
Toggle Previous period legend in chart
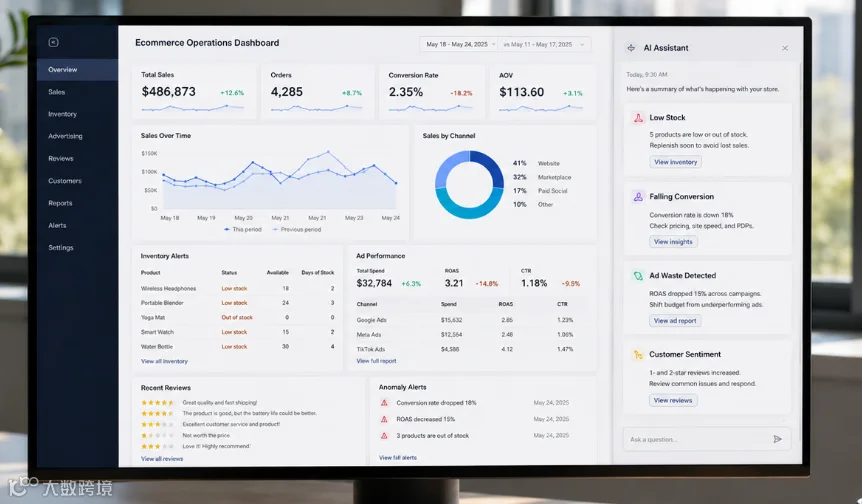coord(296,229)
